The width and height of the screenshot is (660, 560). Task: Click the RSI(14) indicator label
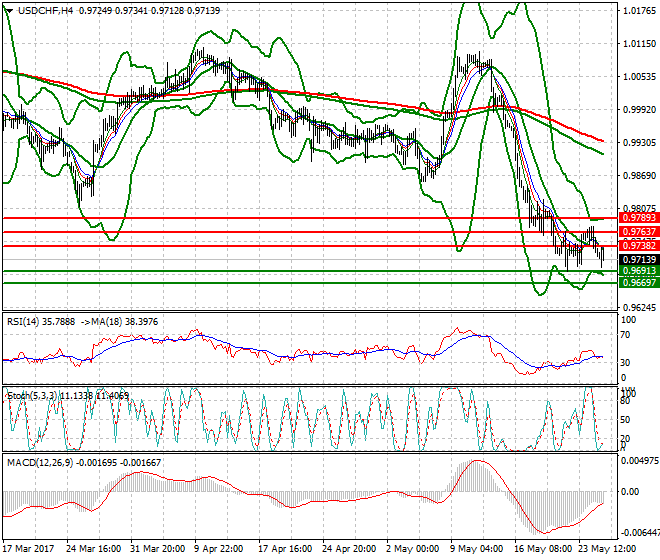click(x=28, y=322)
